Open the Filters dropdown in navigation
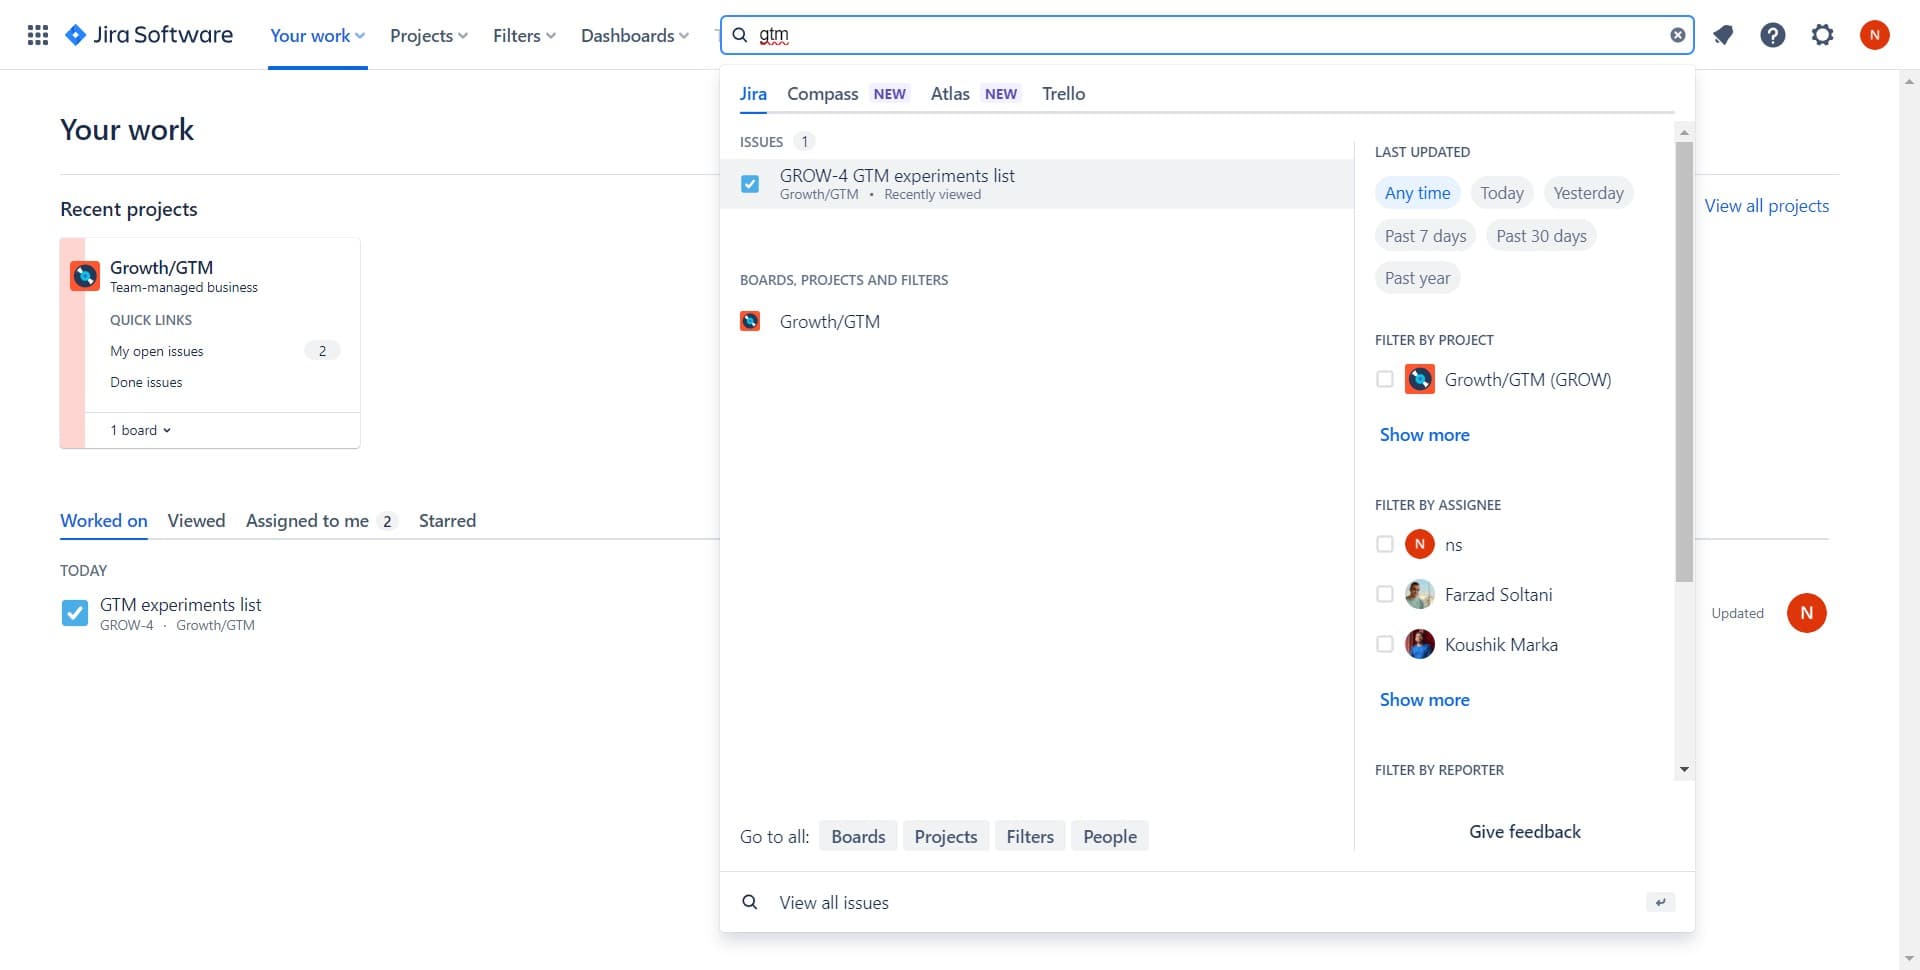1920x970 pixels. coord(523,35)
